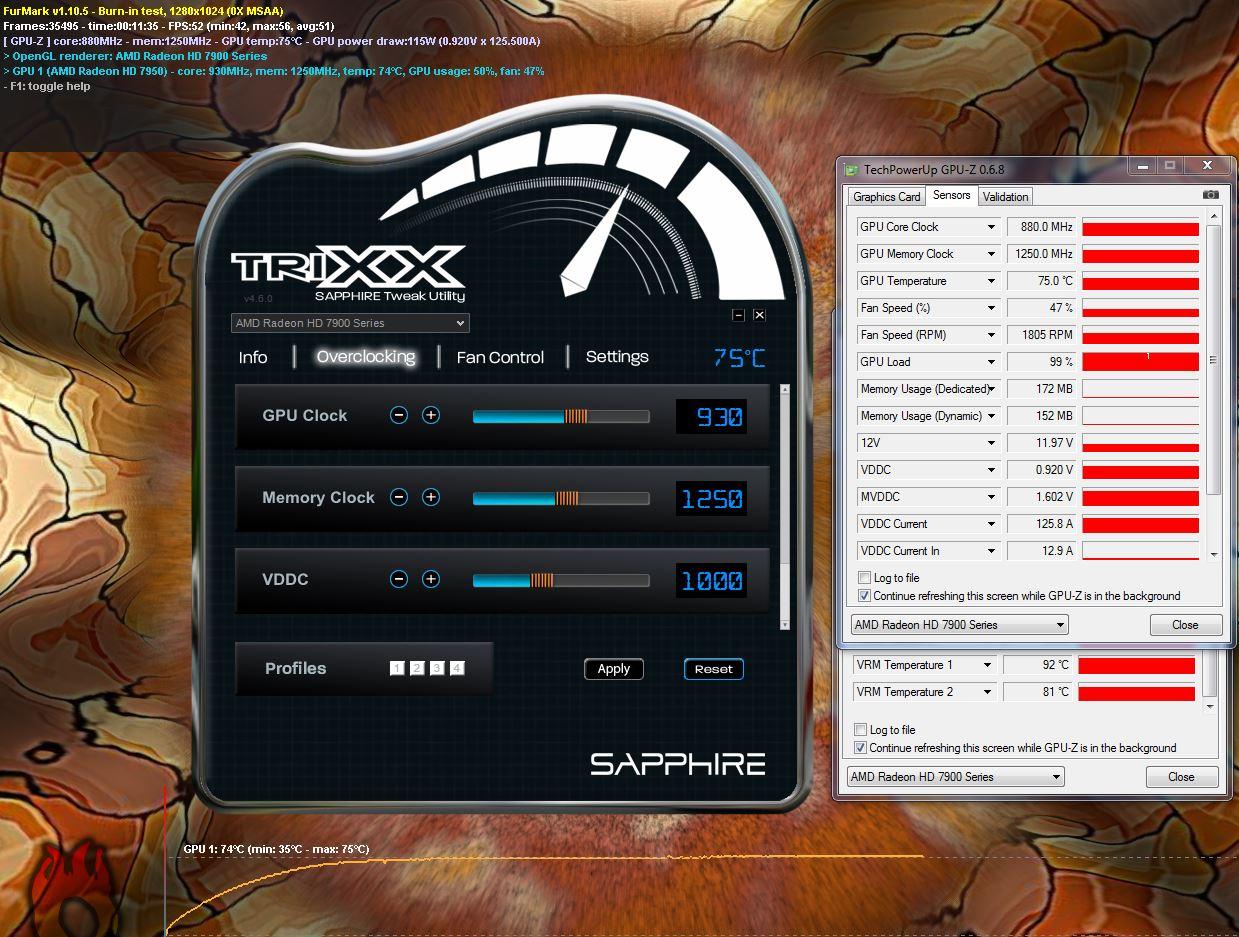
Task: Maximize the GPU-Z window
Action: click(1169, 166)
